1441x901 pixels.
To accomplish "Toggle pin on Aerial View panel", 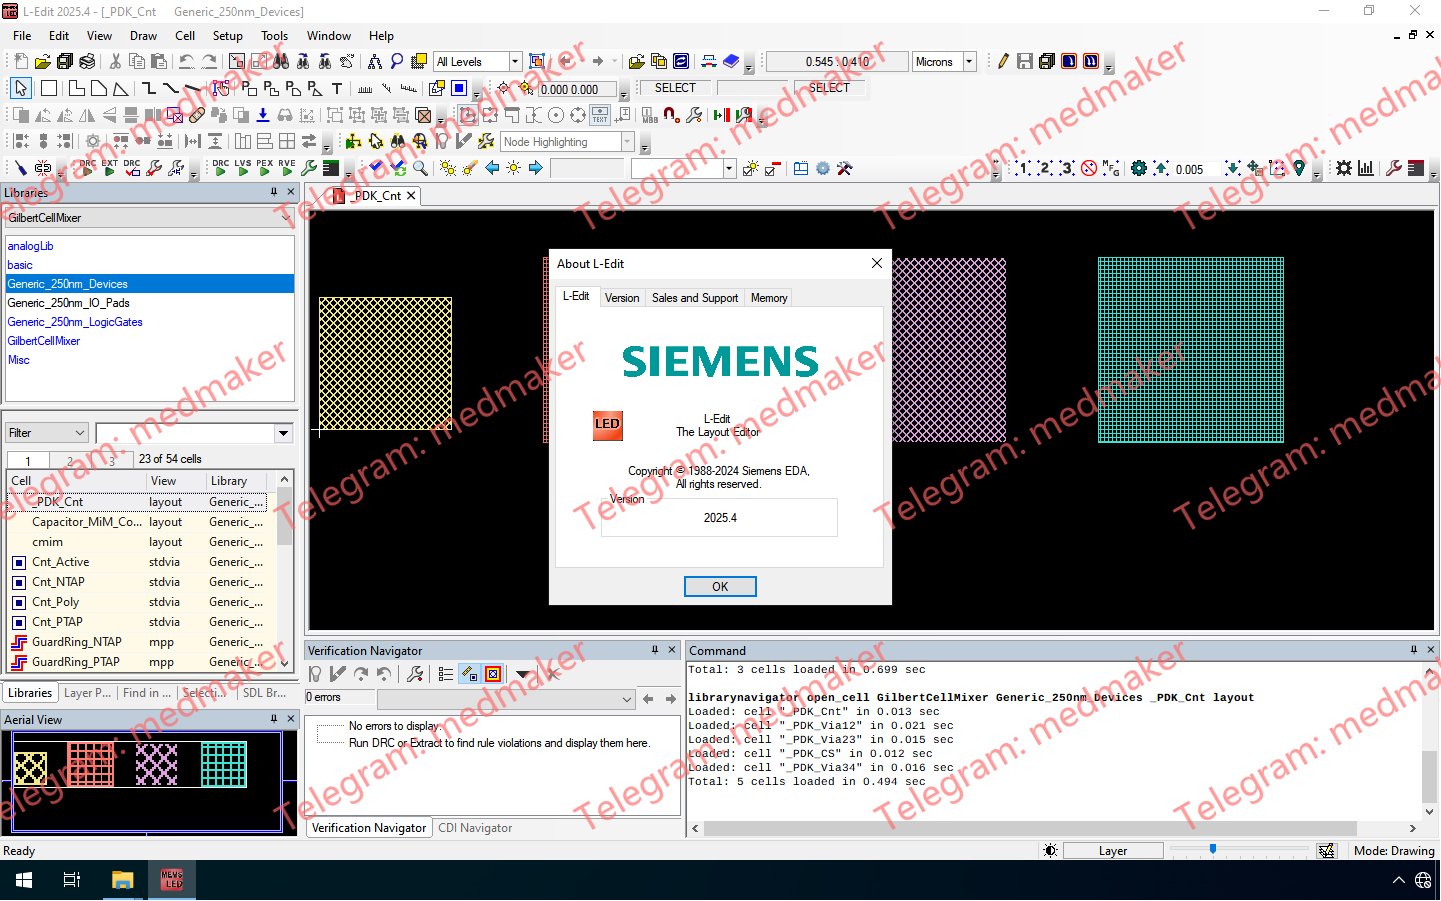I will pos(274,719).
